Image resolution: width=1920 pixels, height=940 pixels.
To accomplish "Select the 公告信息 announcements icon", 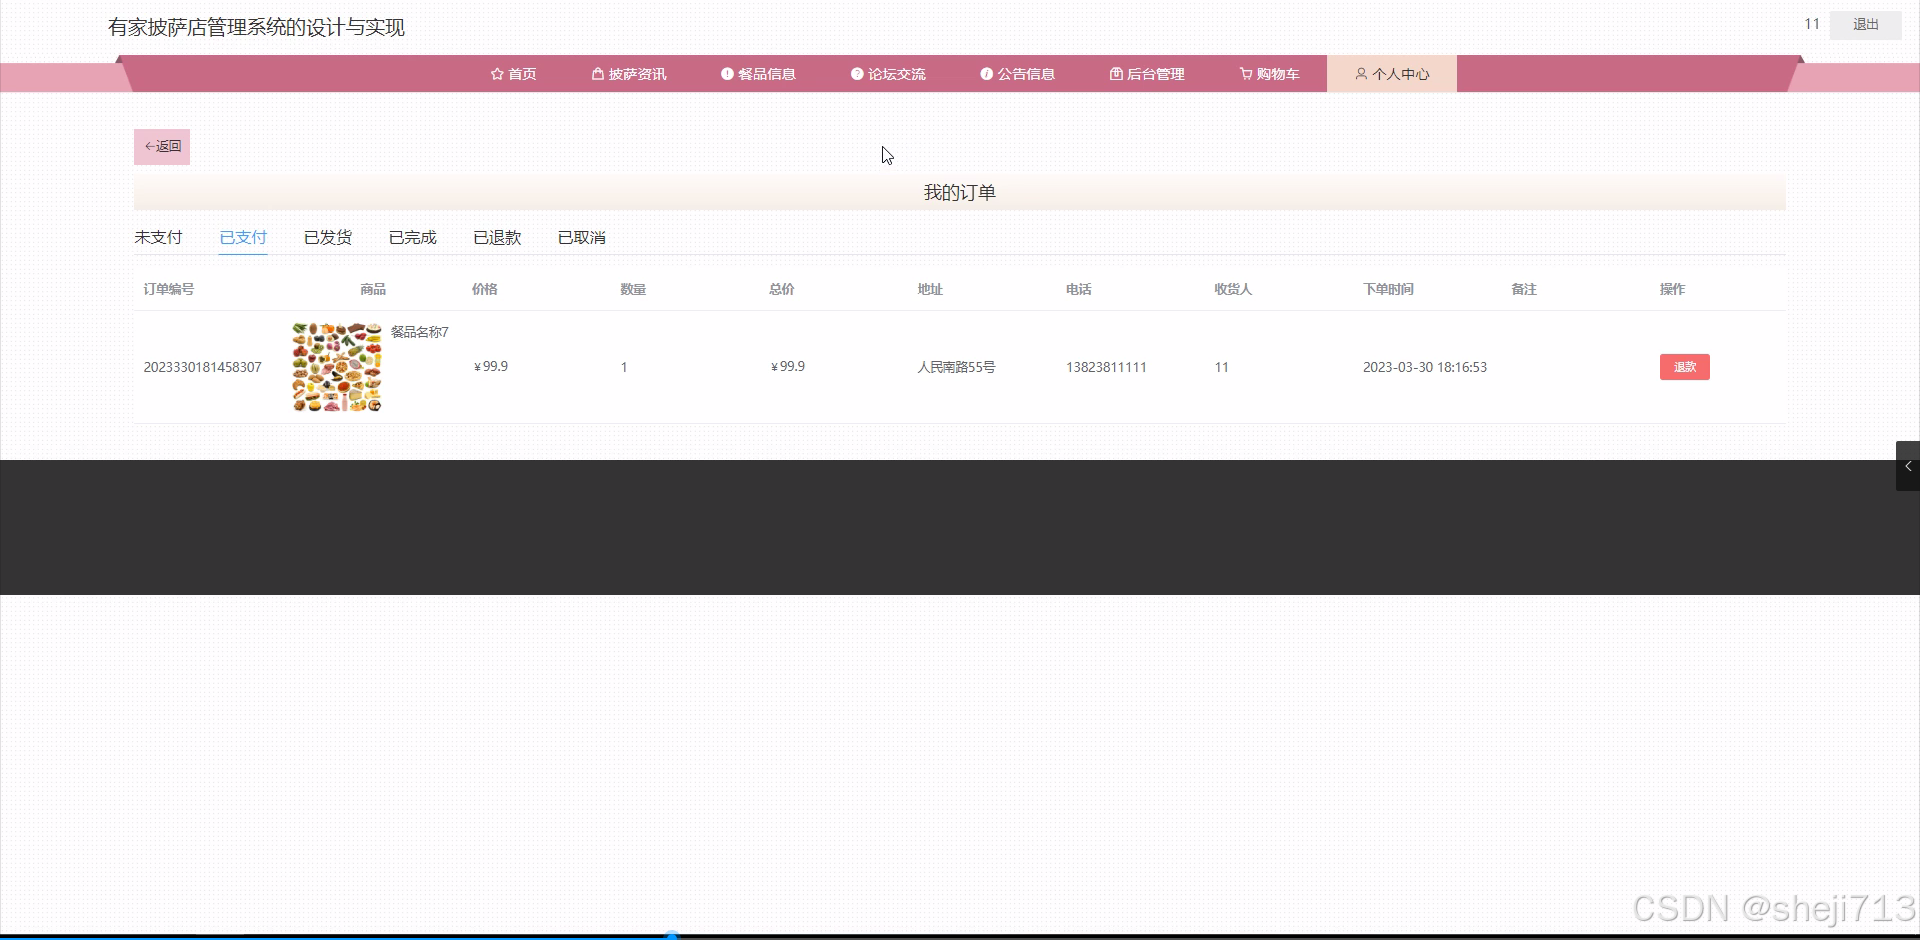I will (x=986, y=73).
